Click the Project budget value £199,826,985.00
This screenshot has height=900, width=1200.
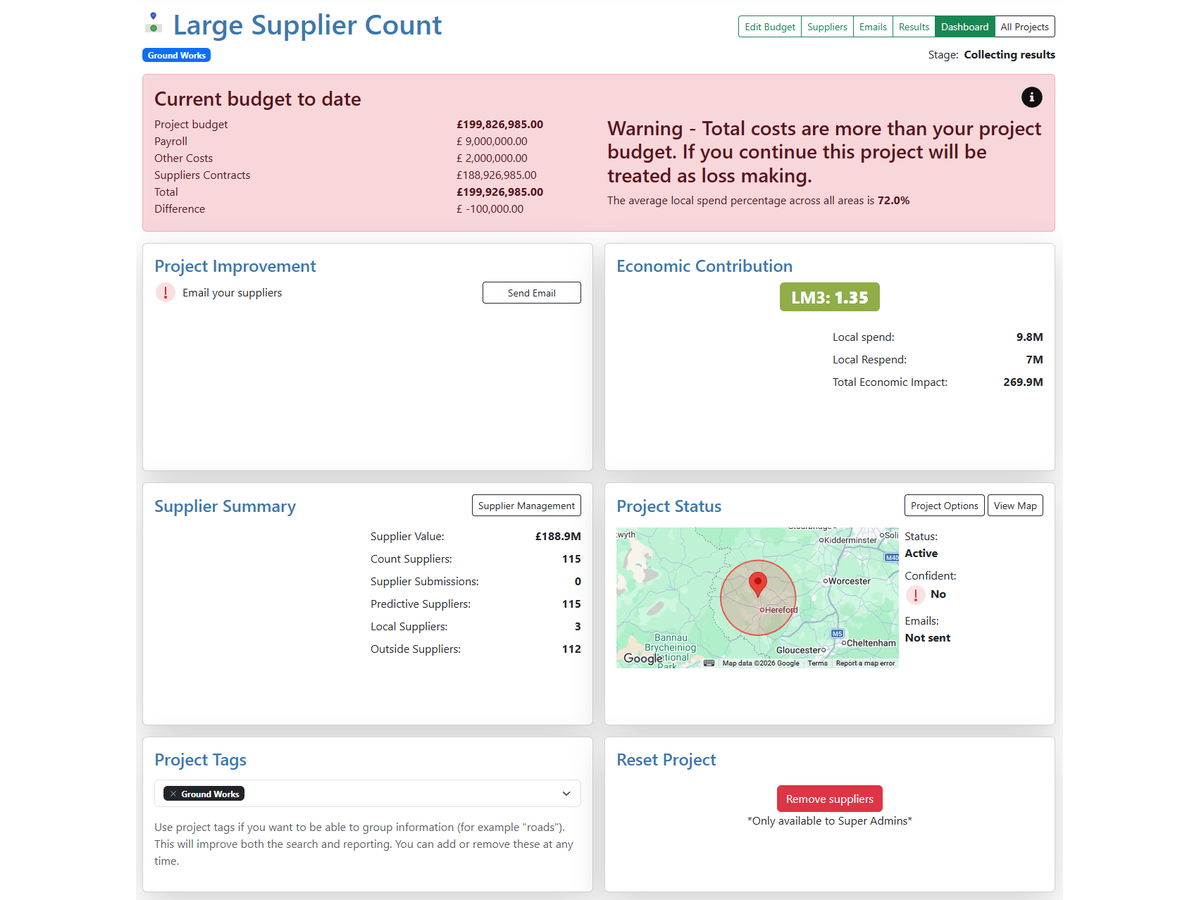pyautogui.click(x=500, y=125)
